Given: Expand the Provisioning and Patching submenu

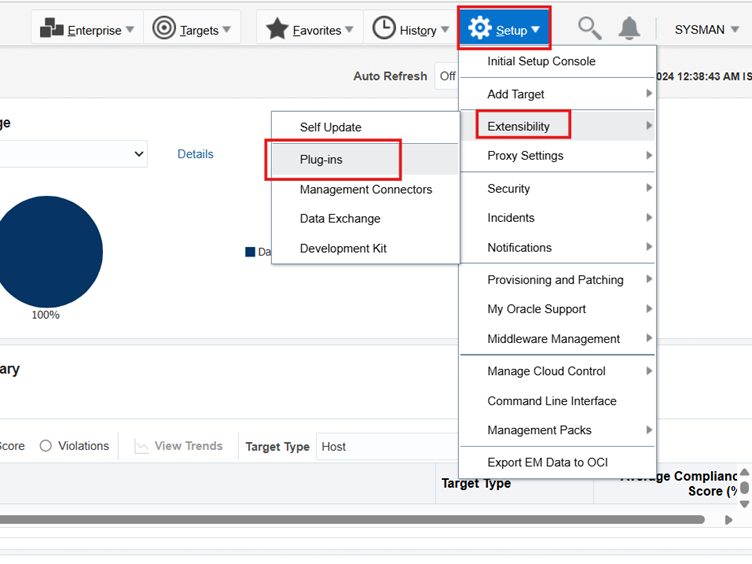Looking at the screenshot, I should (557, 280).
